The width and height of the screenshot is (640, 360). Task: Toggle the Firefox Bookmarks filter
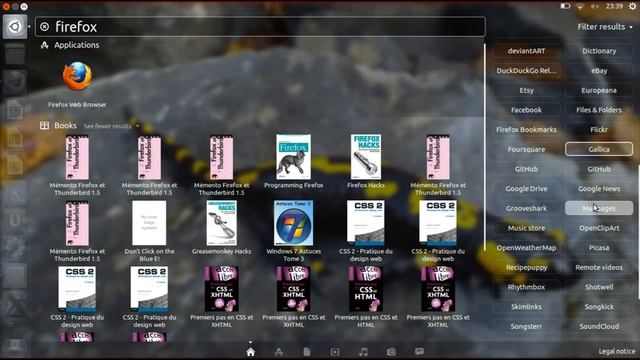[526, 129]
